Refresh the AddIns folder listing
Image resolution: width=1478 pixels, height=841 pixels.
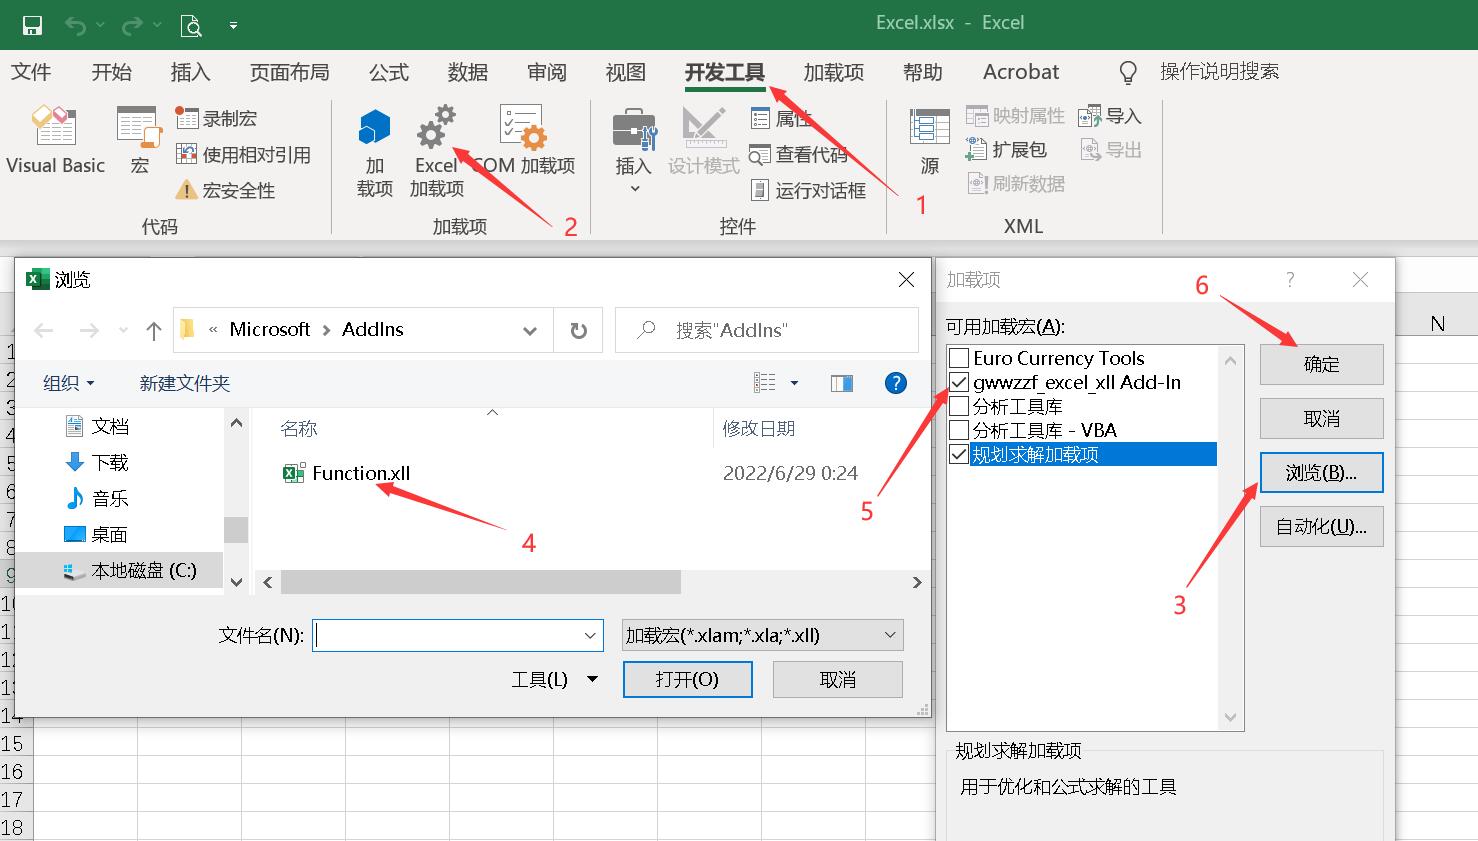pos(578,330)
